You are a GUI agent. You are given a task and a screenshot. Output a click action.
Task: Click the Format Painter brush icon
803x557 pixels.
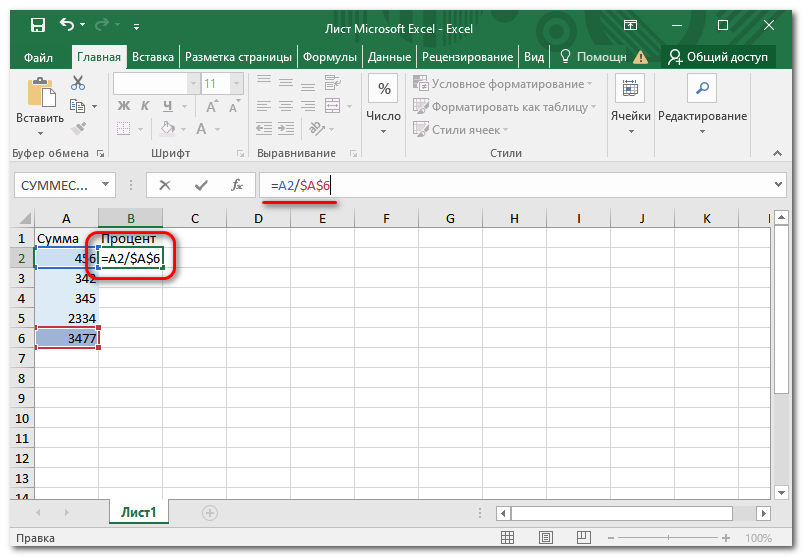[x=78, y=128]
